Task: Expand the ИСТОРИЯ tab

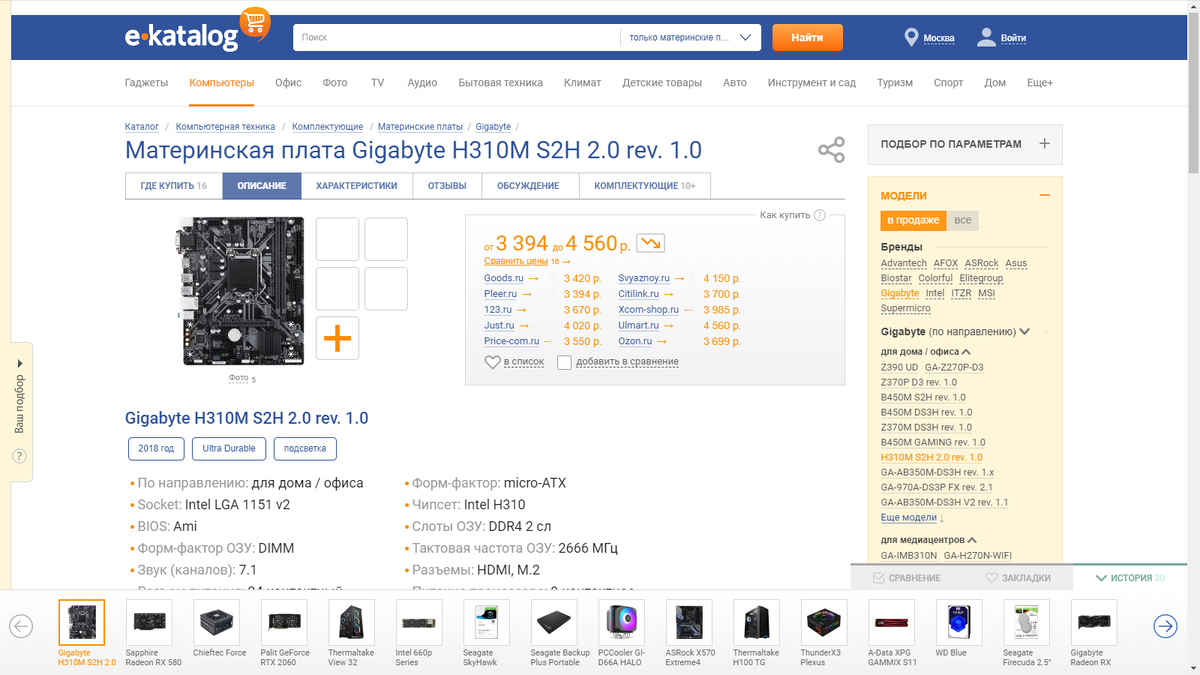Action: (x=1130, y=578)
